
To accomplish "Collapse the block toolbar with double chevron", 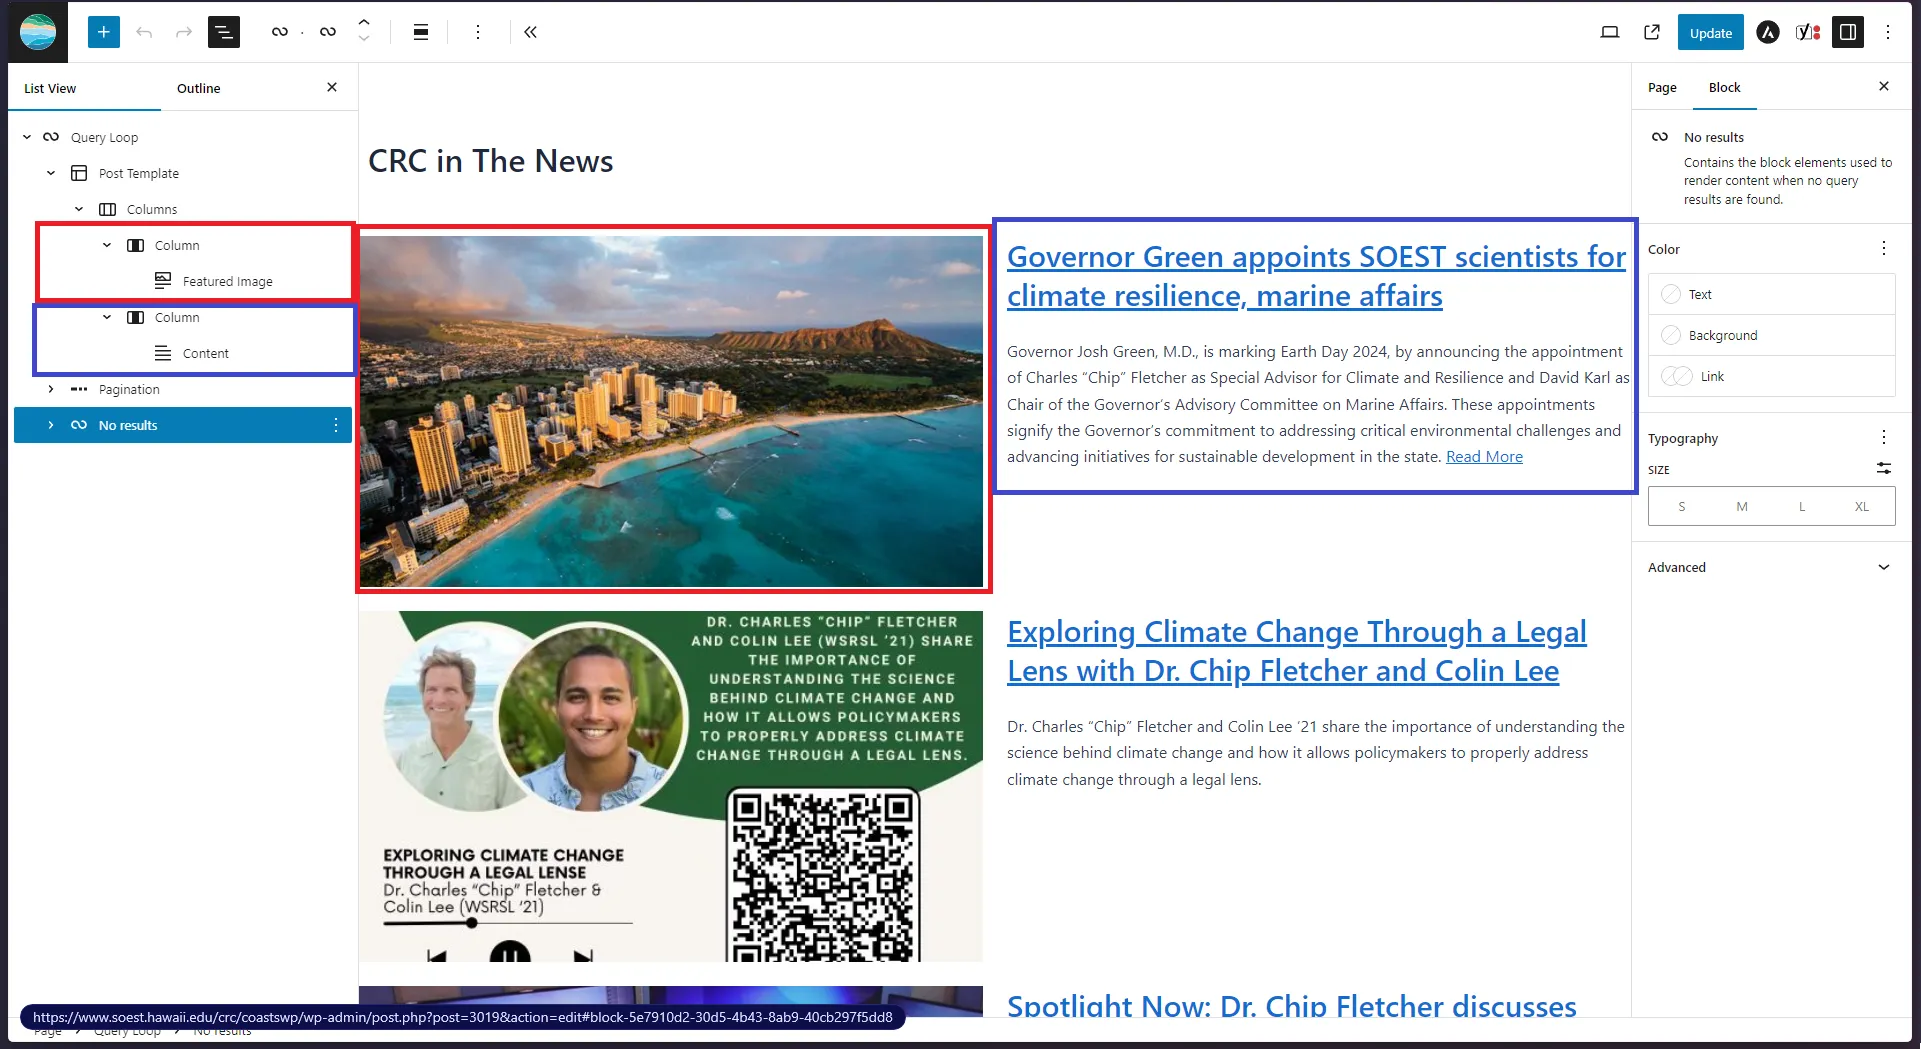I will [530, 32].
